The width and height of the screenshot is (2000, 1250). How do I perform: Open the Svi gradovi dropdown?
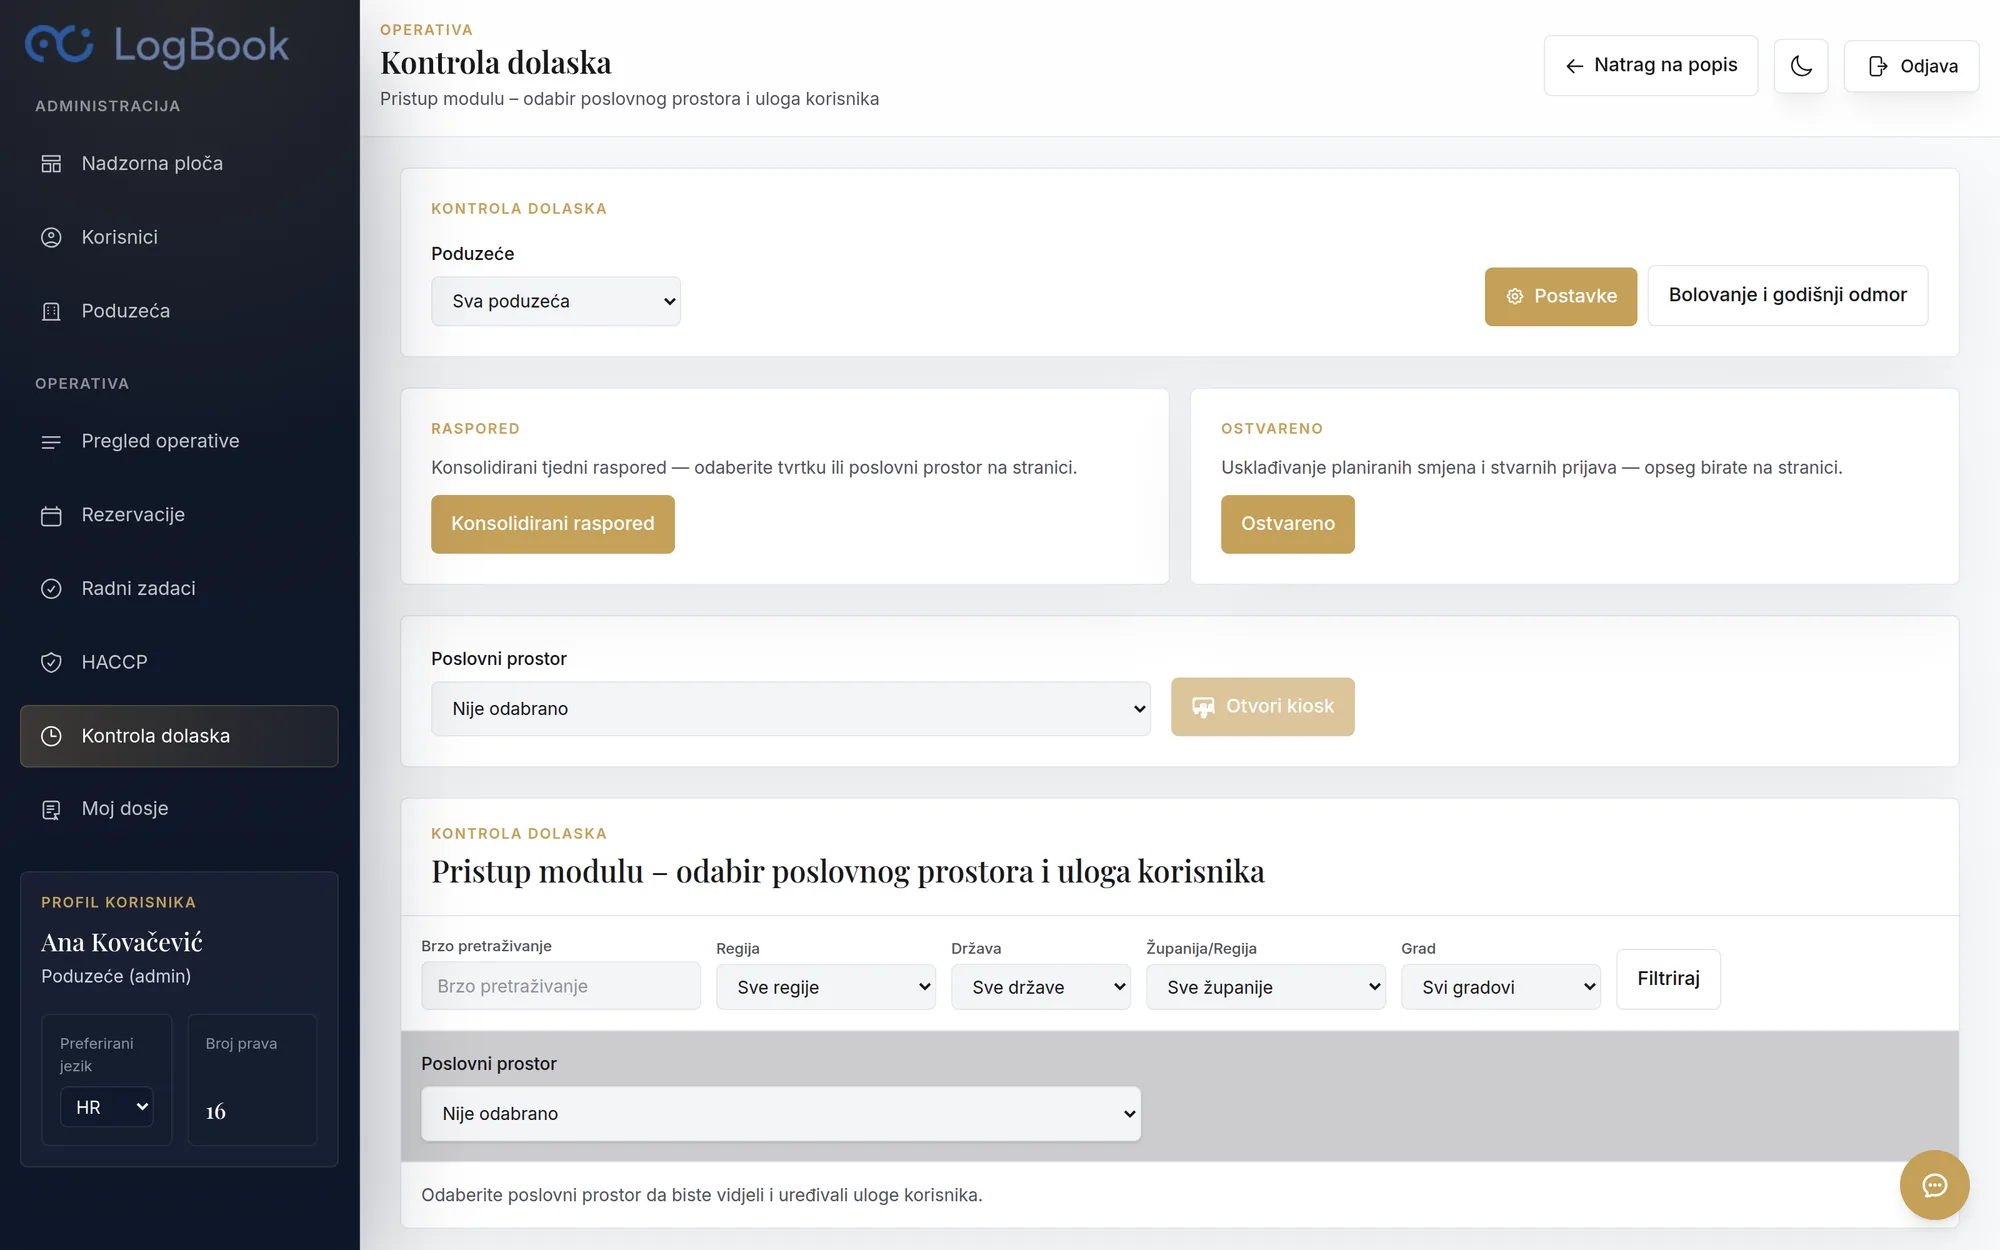pyautogui.click(x=1501, y=987)
